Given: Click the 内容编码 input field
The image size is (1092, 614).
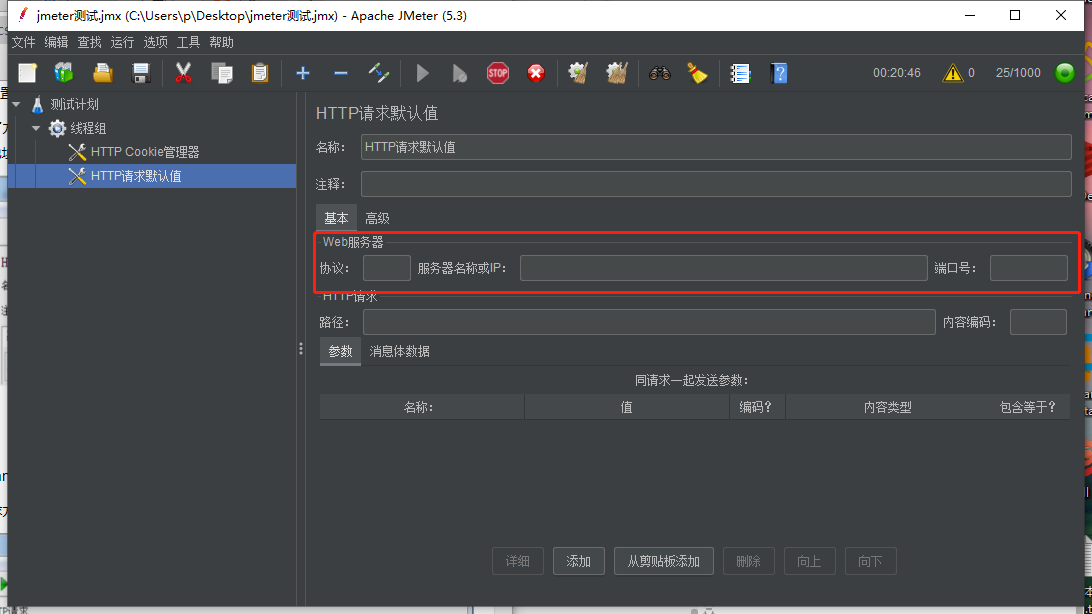Looking at the screenshot, I should (1038, 322).
